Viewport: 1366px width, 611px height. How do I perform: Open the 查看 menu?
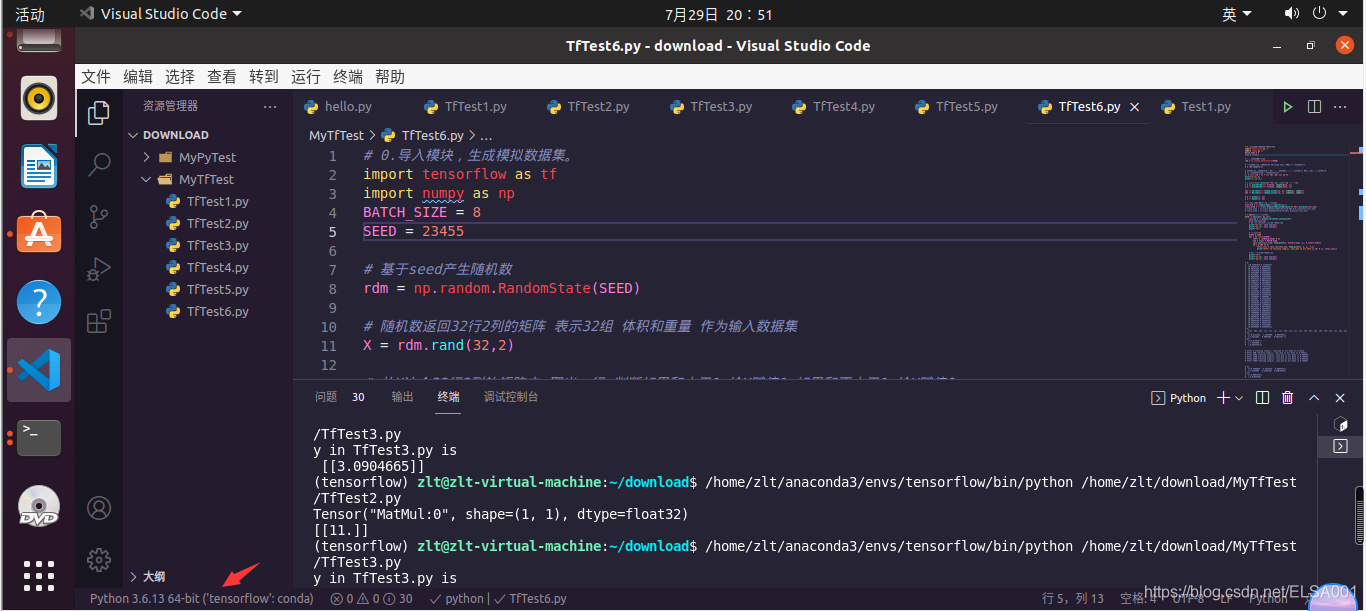[x=222, y=77]
